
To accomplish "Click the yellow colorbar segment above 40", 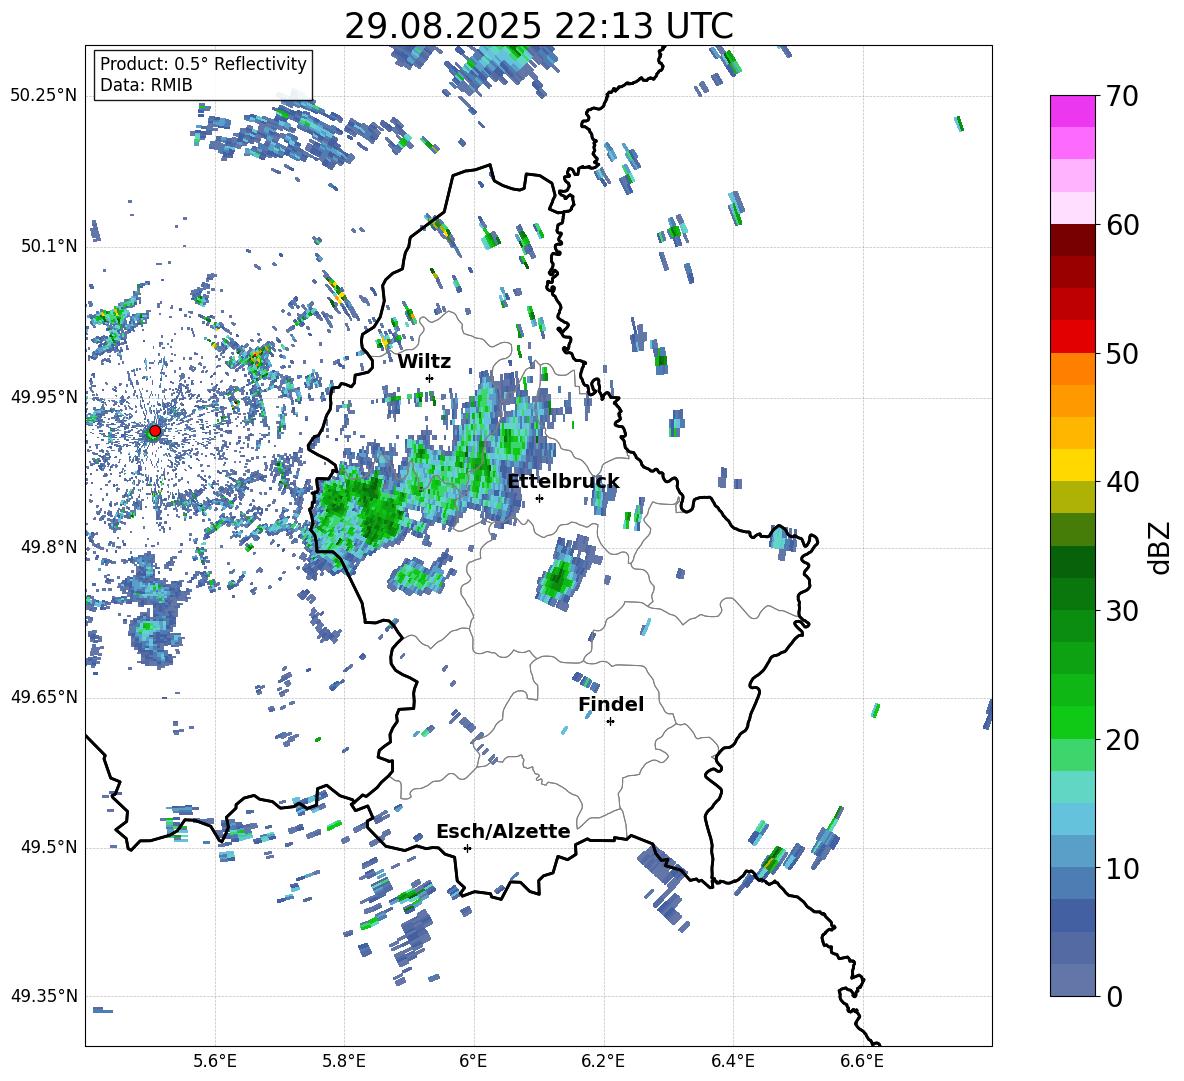I will click(1072, 465).
